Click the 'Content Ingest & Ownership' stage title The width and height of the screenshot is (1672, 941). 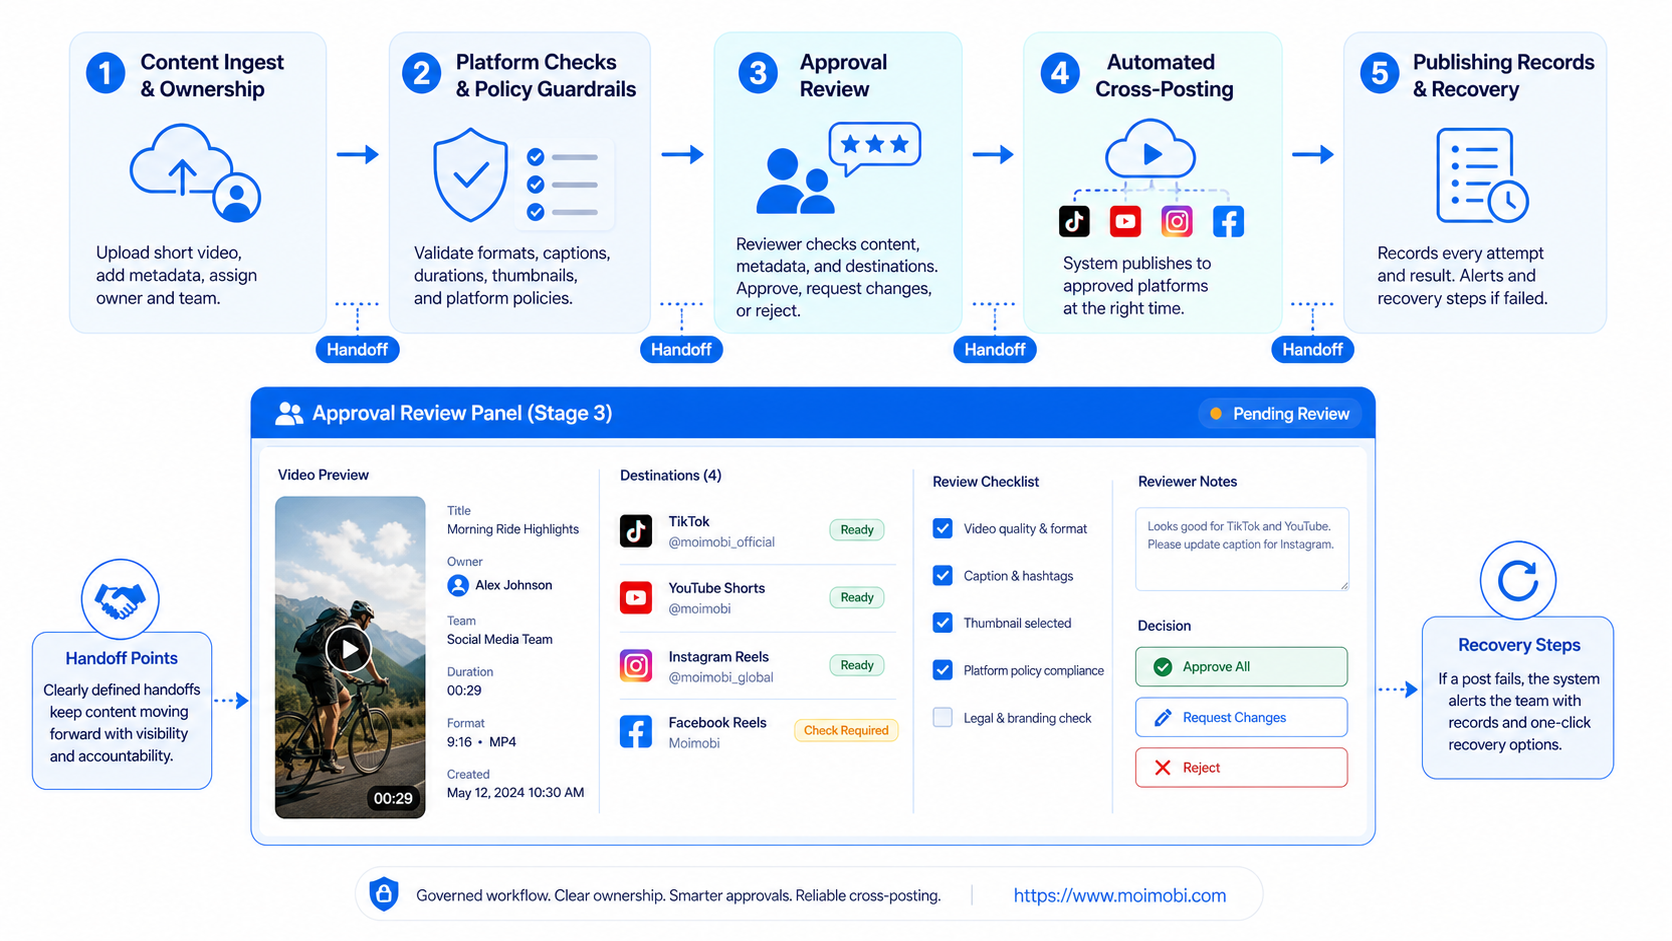[x=212, y=75]
